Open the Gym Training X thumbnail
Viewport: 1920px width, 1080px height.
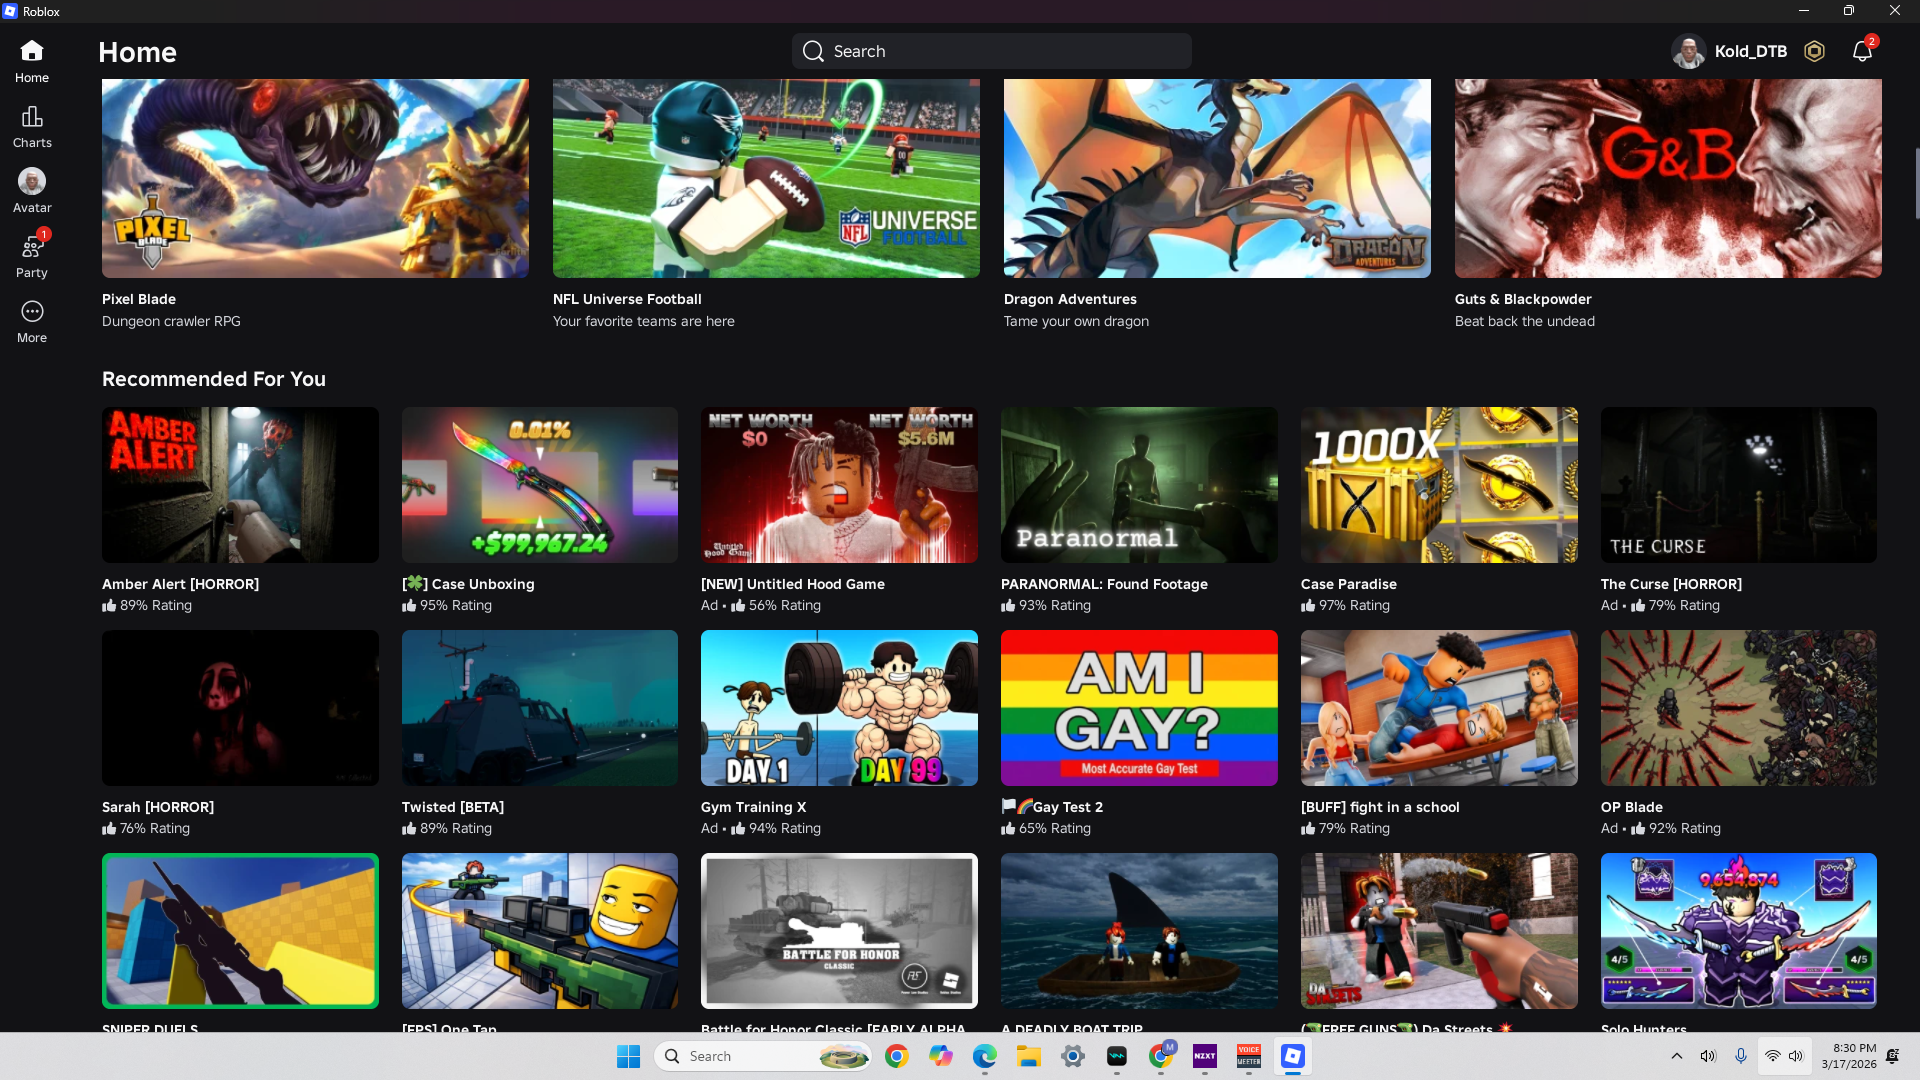pyautogui.click(x=839, y=708)
